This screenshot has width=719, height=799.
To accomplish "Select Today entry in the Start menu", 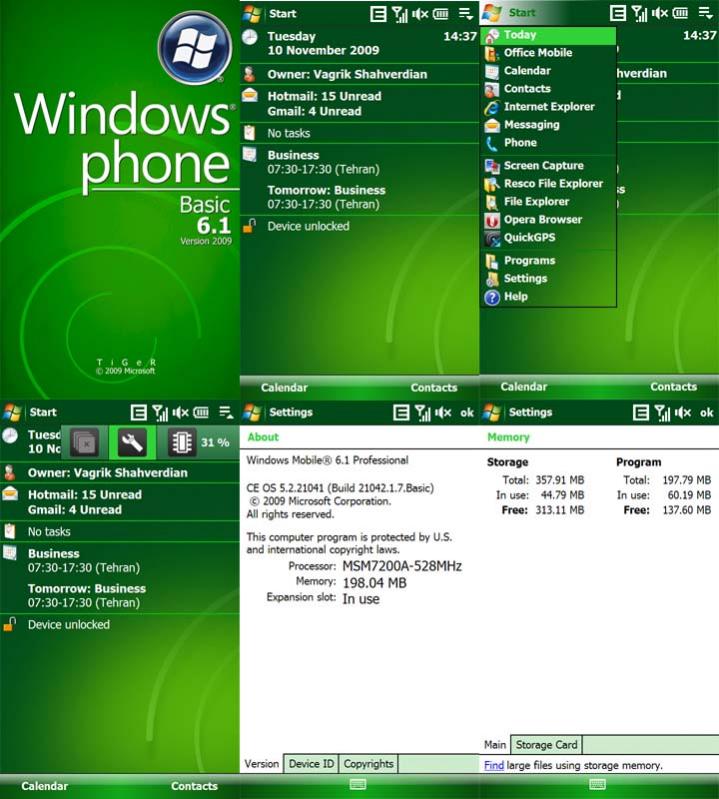I will 548,35.
